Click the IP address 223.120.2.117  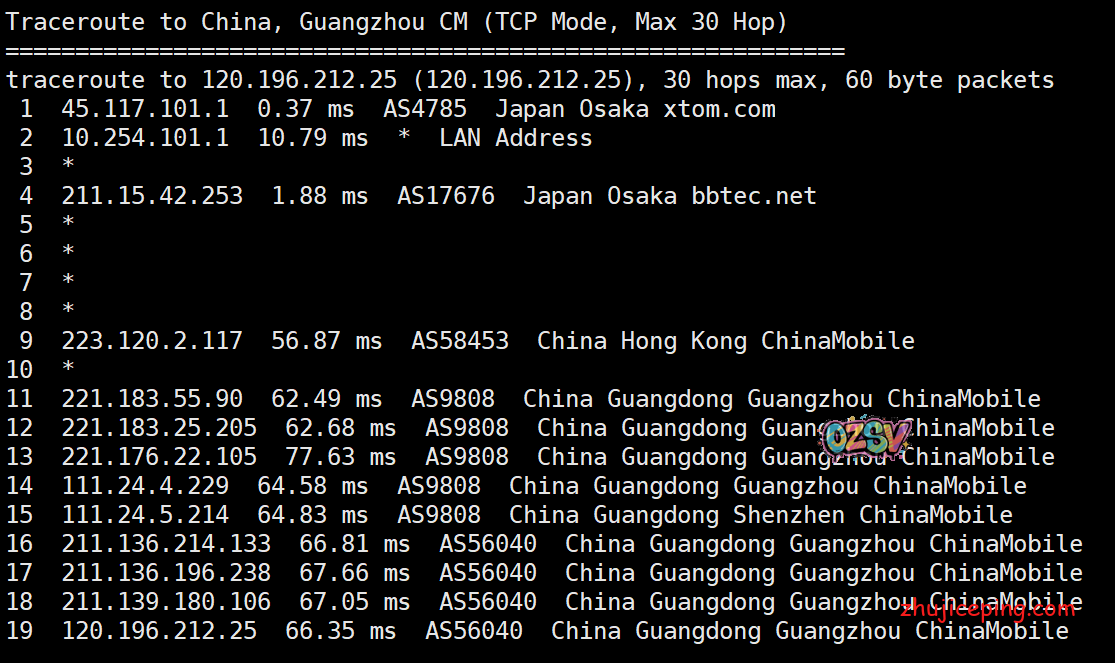pos(152,341)
